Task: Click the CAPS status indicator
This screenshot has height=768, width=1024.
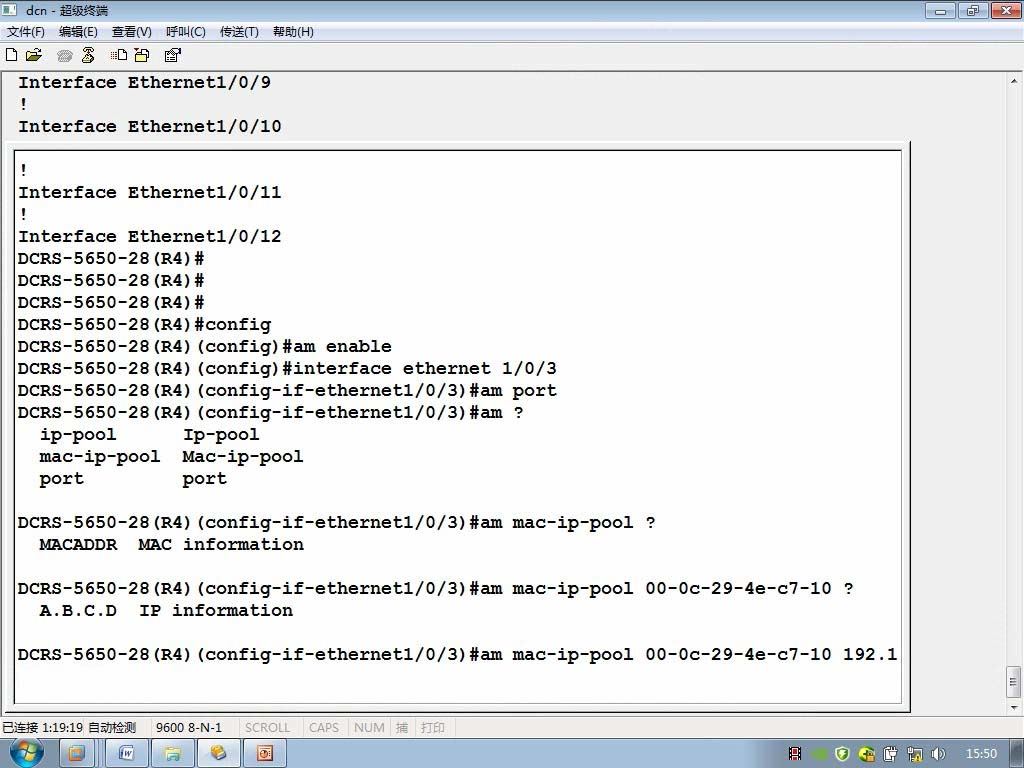Action: pyautogui.click(x=324, y=728)
